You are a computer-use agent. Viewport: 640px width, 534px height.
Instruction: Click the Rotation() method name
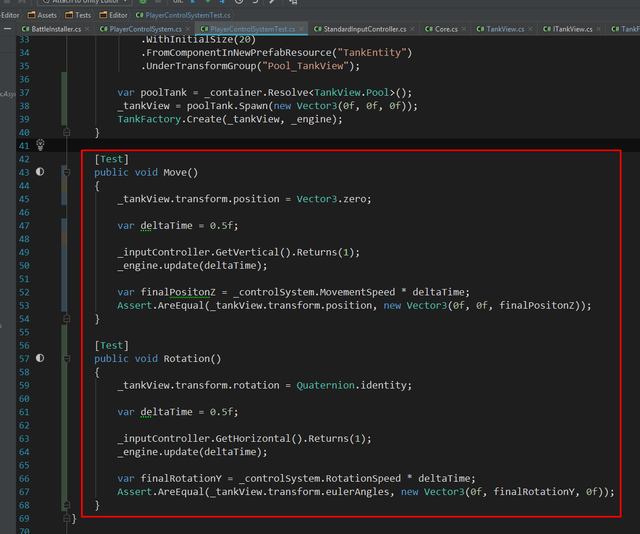click(x=192, y=358)
